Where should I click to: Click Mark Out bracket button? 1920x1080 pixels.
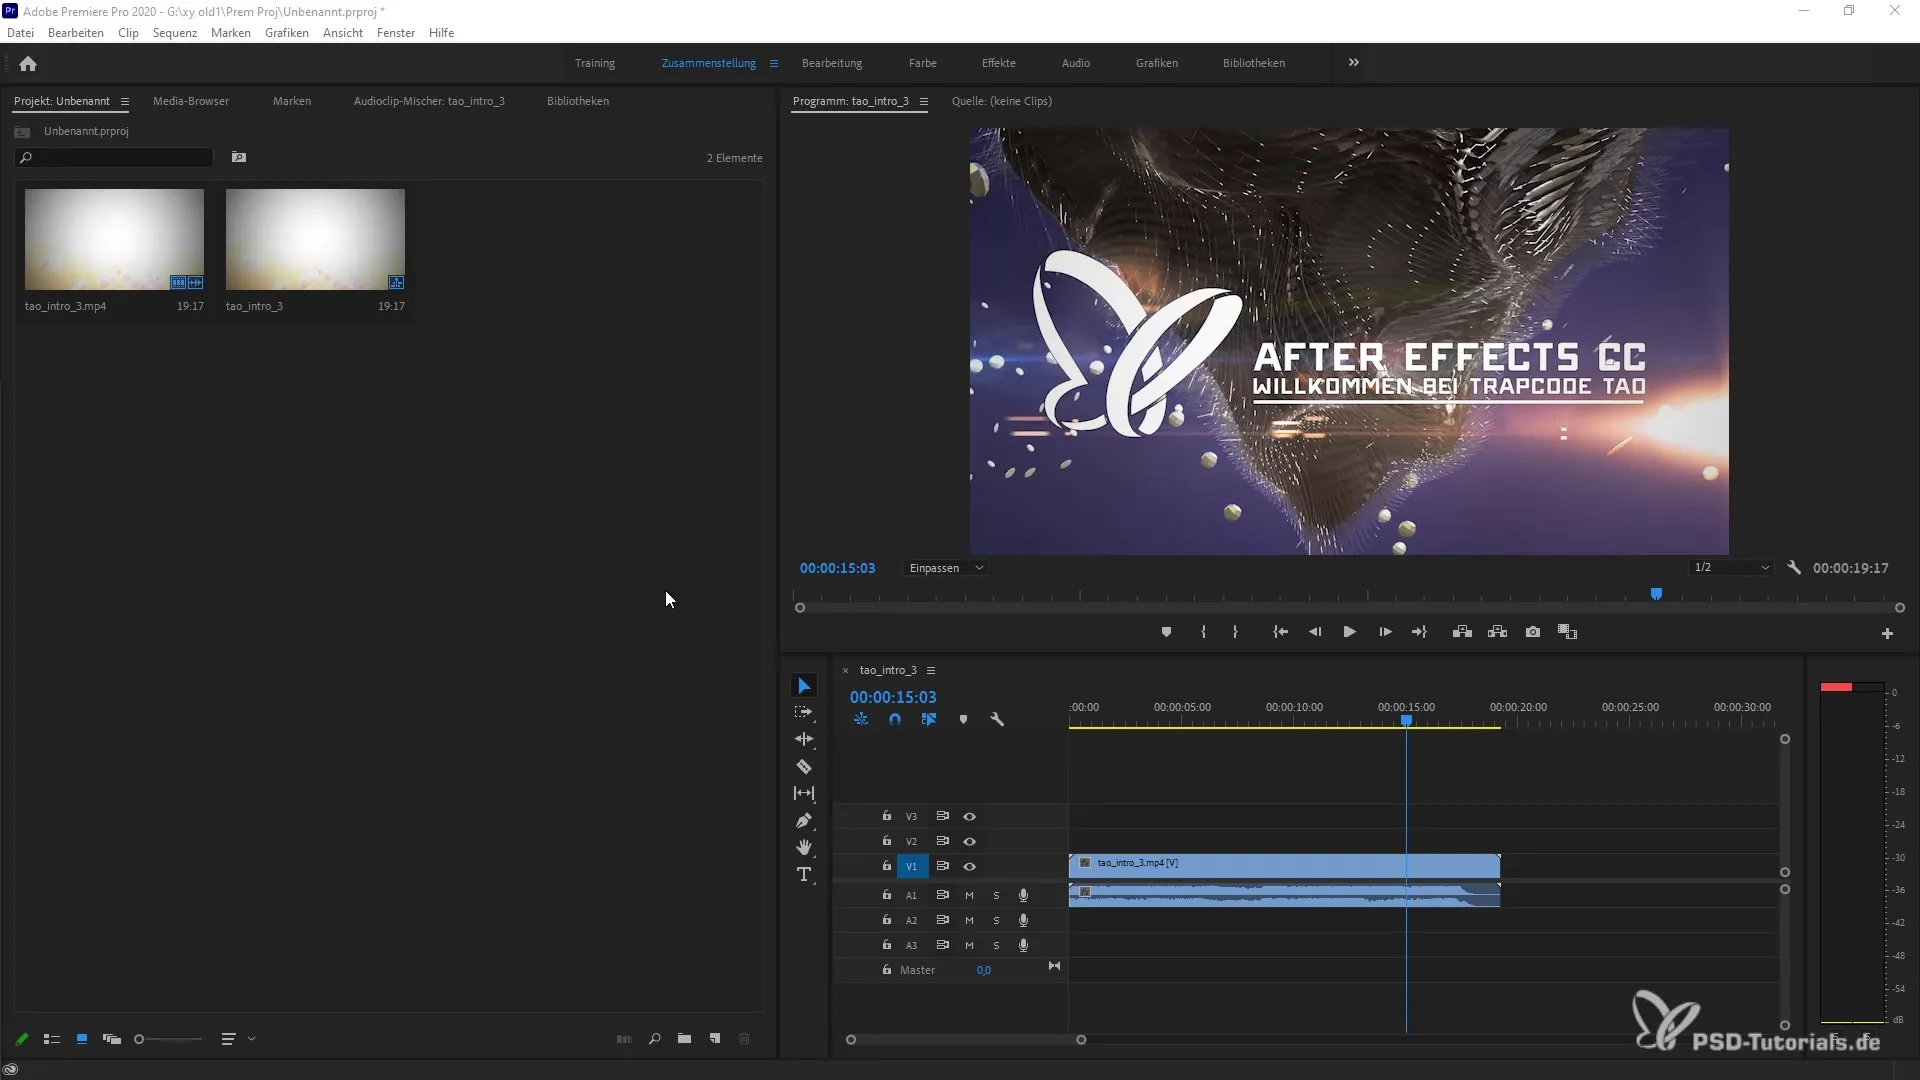(1235, 632)
